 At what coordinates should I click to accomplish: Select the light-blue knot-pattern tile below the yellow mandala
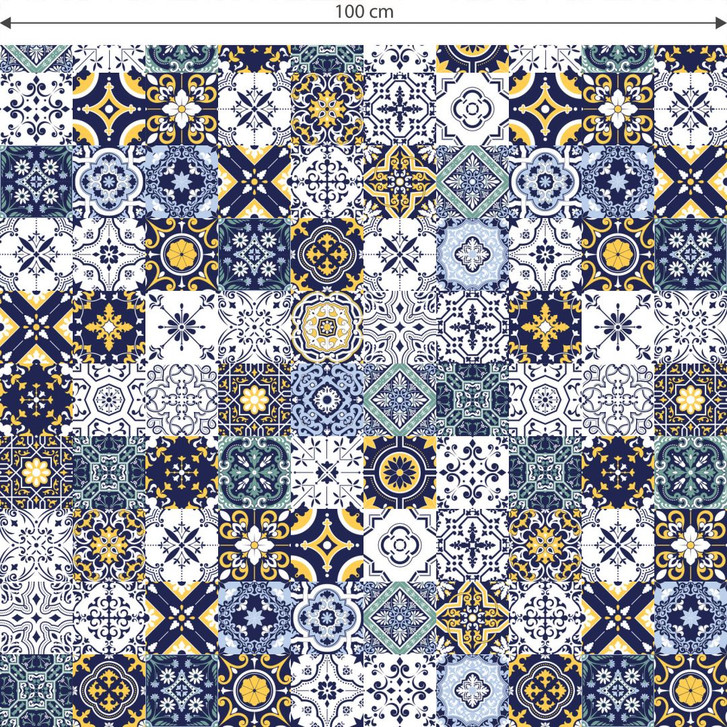pyautogui.click(x=326, y=398)
